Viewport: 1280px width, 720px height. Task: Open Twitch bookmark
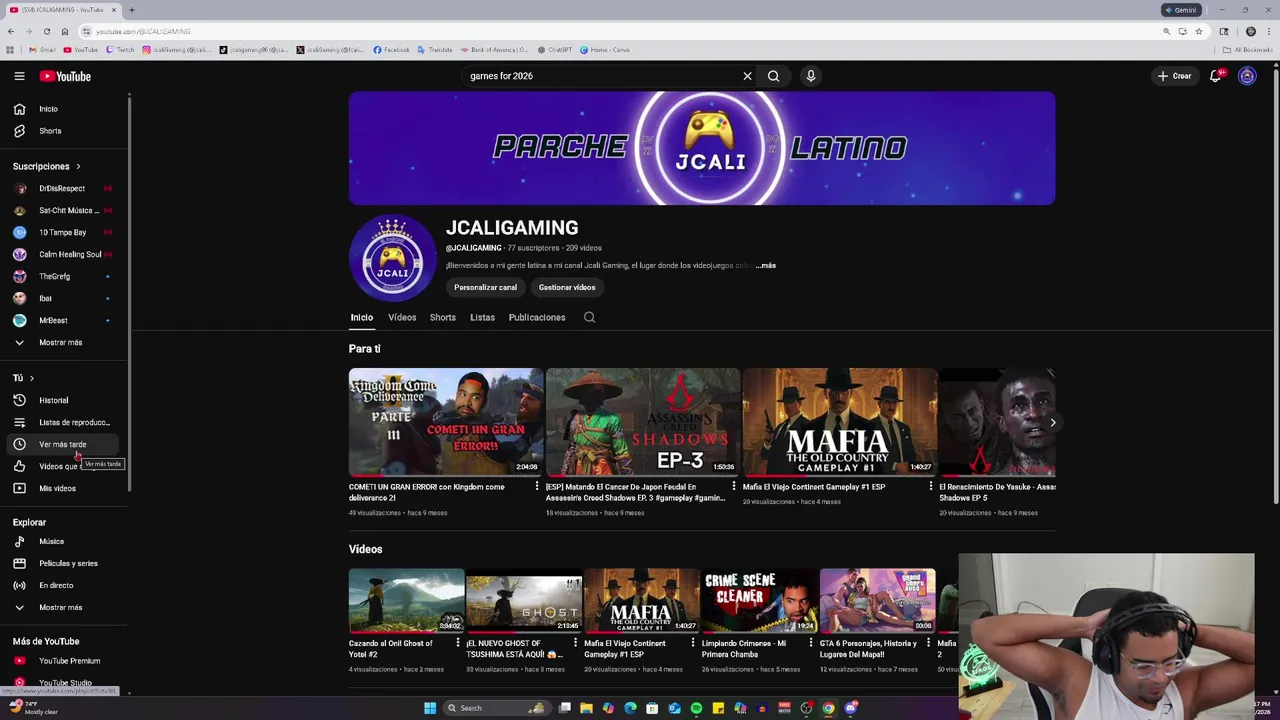tap(119, 49)
